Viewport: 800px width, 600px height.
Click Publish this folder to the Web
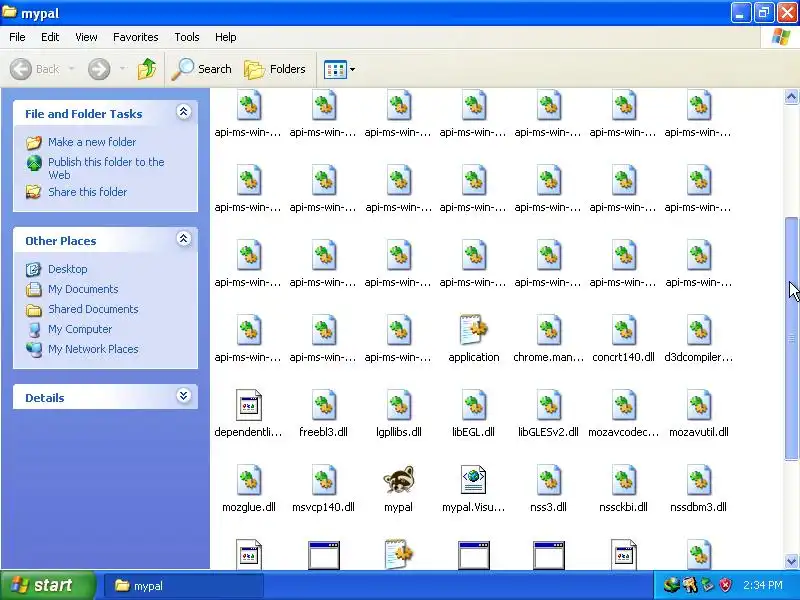tap(106, 168)
